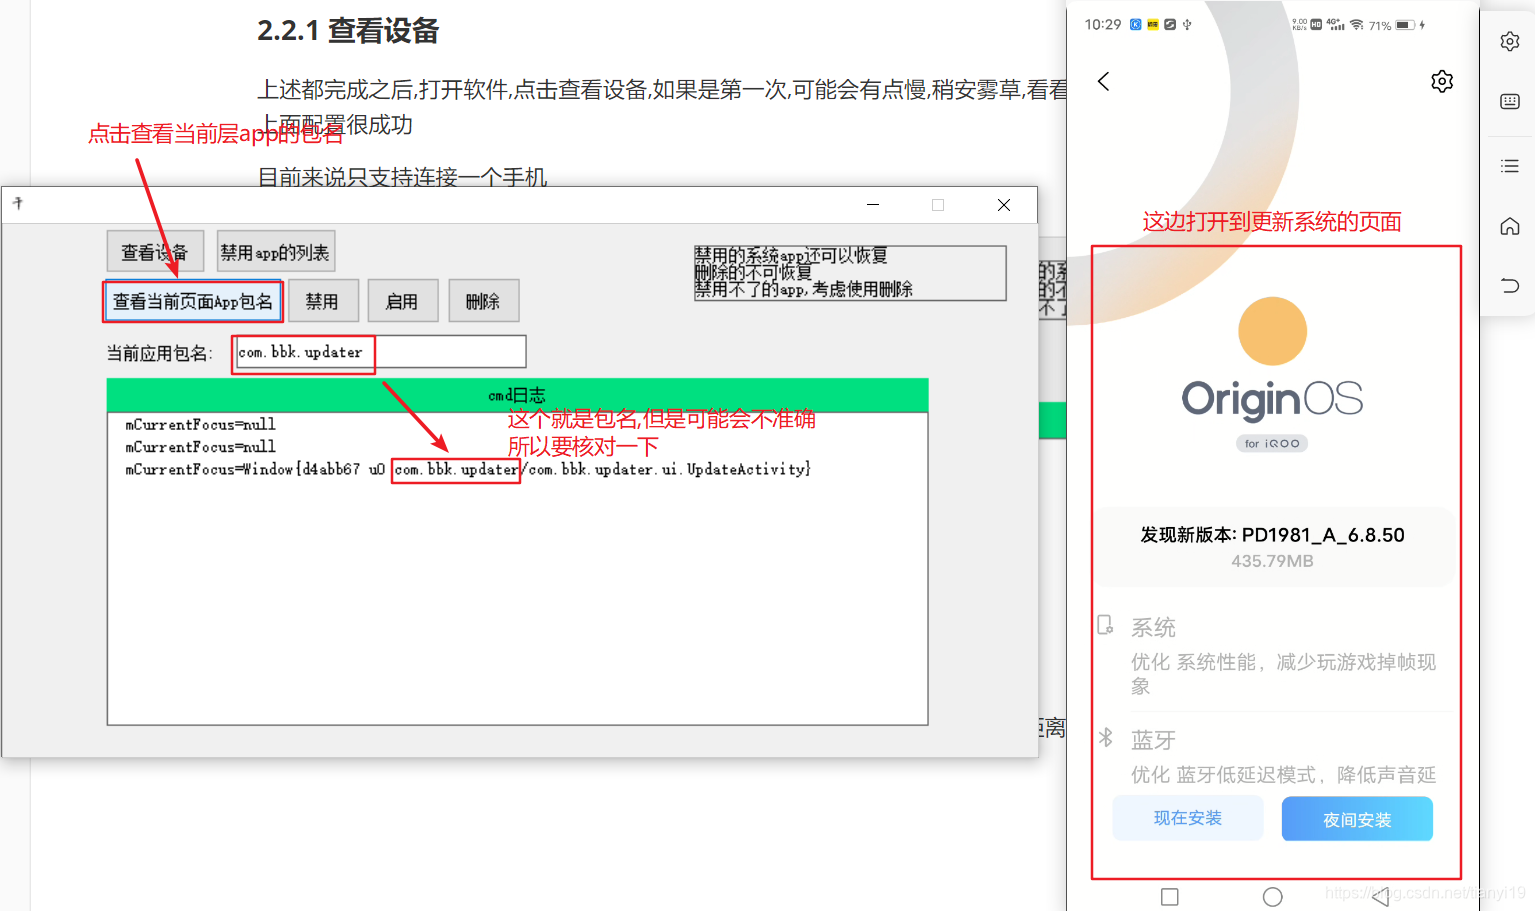Tap the for iQOO badge

tap(1272, 443)
